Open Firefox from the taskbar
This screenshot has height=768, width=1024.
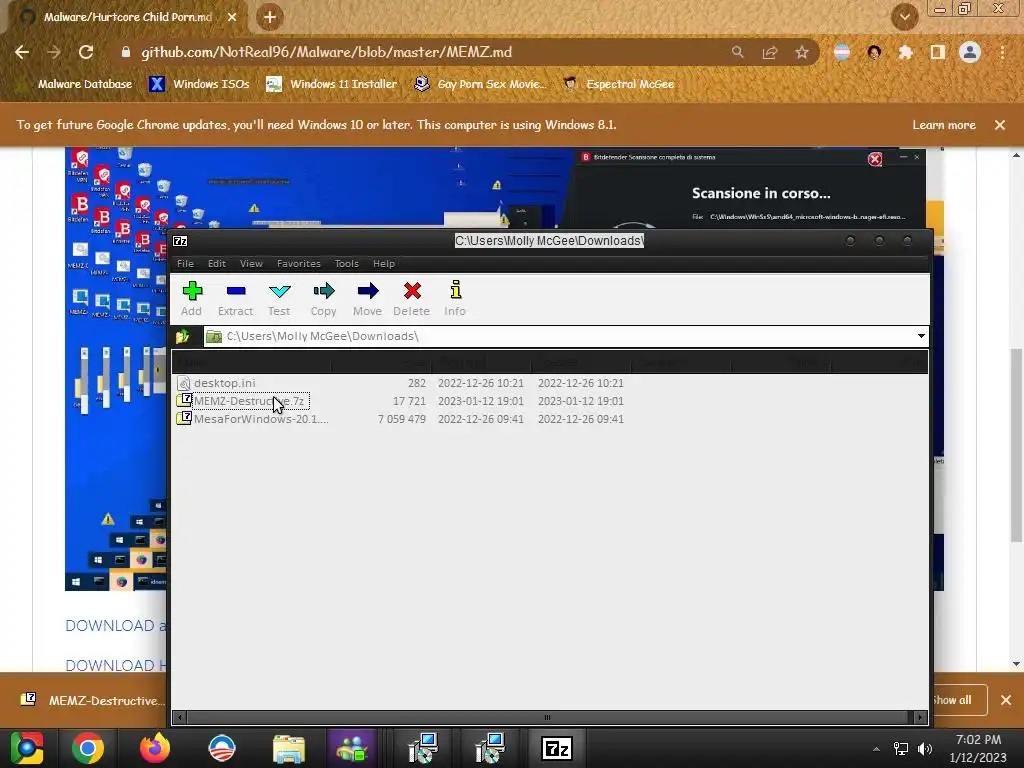tap(155, 748)
